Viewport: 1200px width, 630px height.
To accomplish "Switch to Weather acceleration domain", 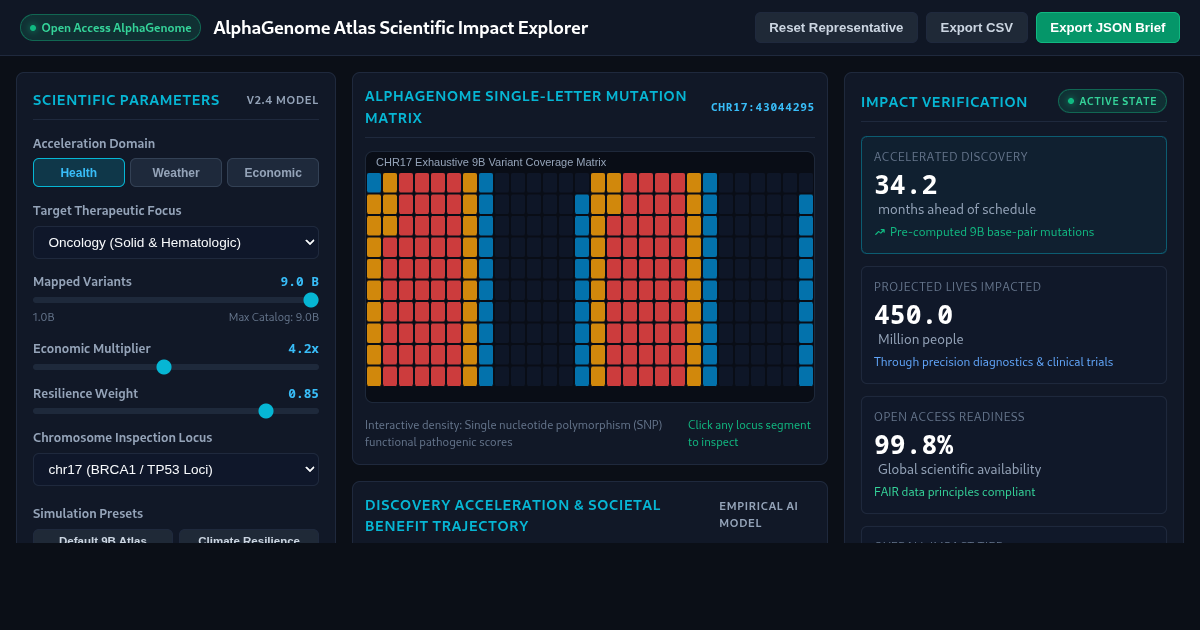I will pos(176,172).
